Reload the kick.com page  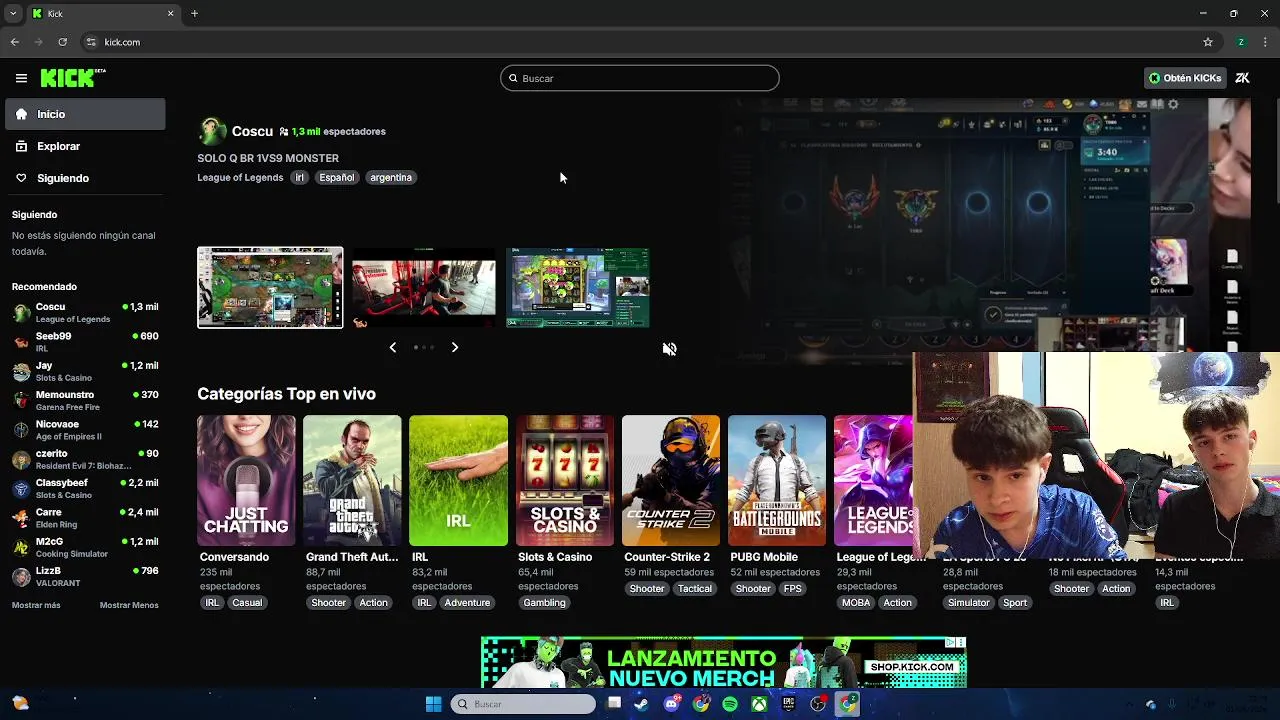pyautogui.click(x=62, y=42)
